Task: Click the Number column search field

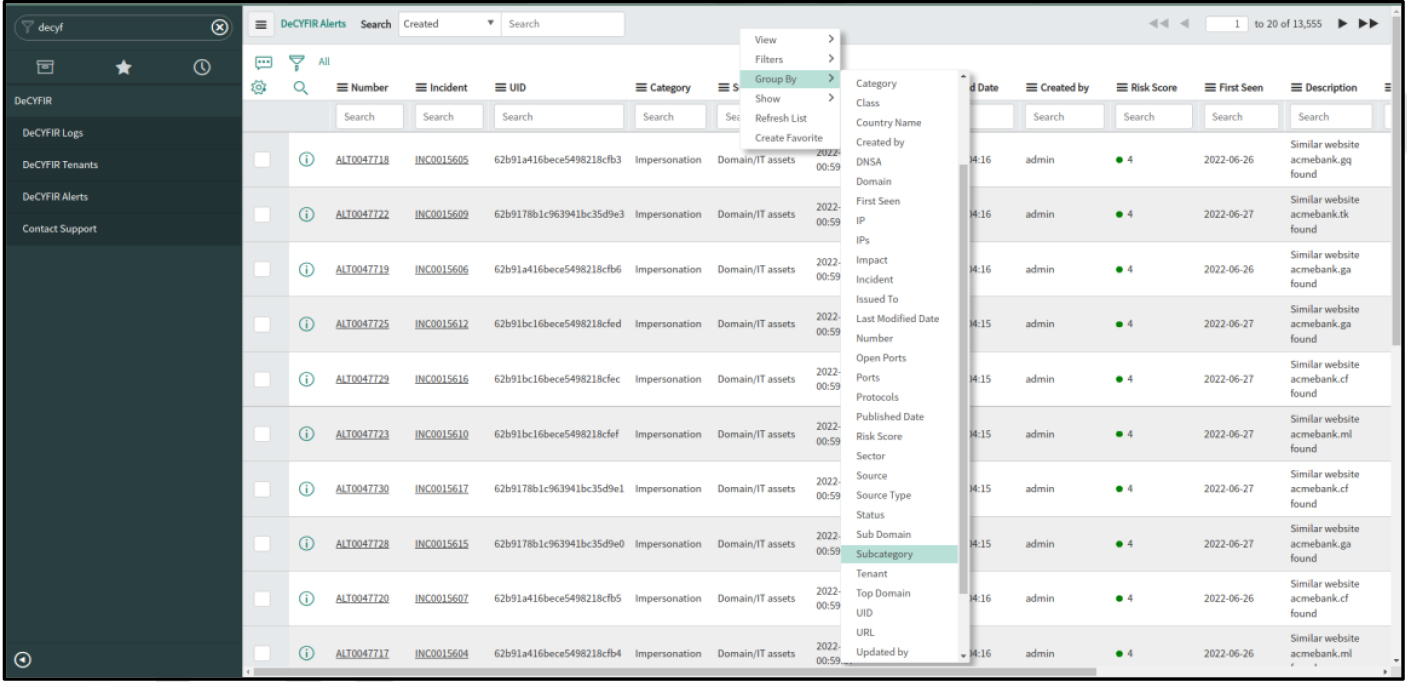Action: pyautogui.click(x=369, y=117)
